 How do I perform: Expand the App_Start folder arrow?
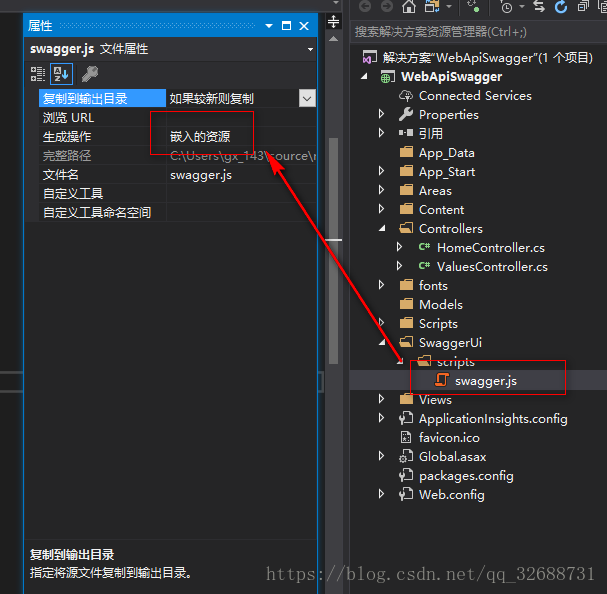click(382, 171)
